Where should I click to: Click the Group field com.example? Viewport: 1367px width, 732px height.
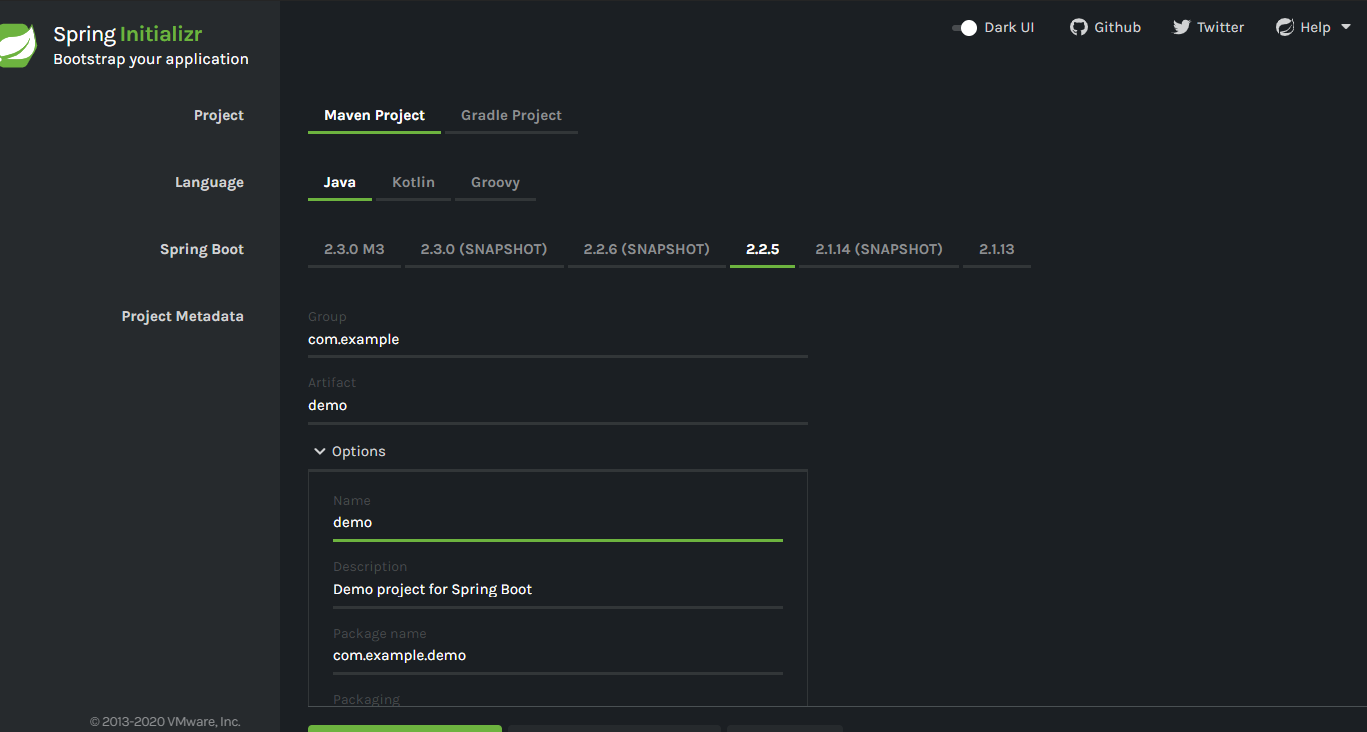[558, 340]
